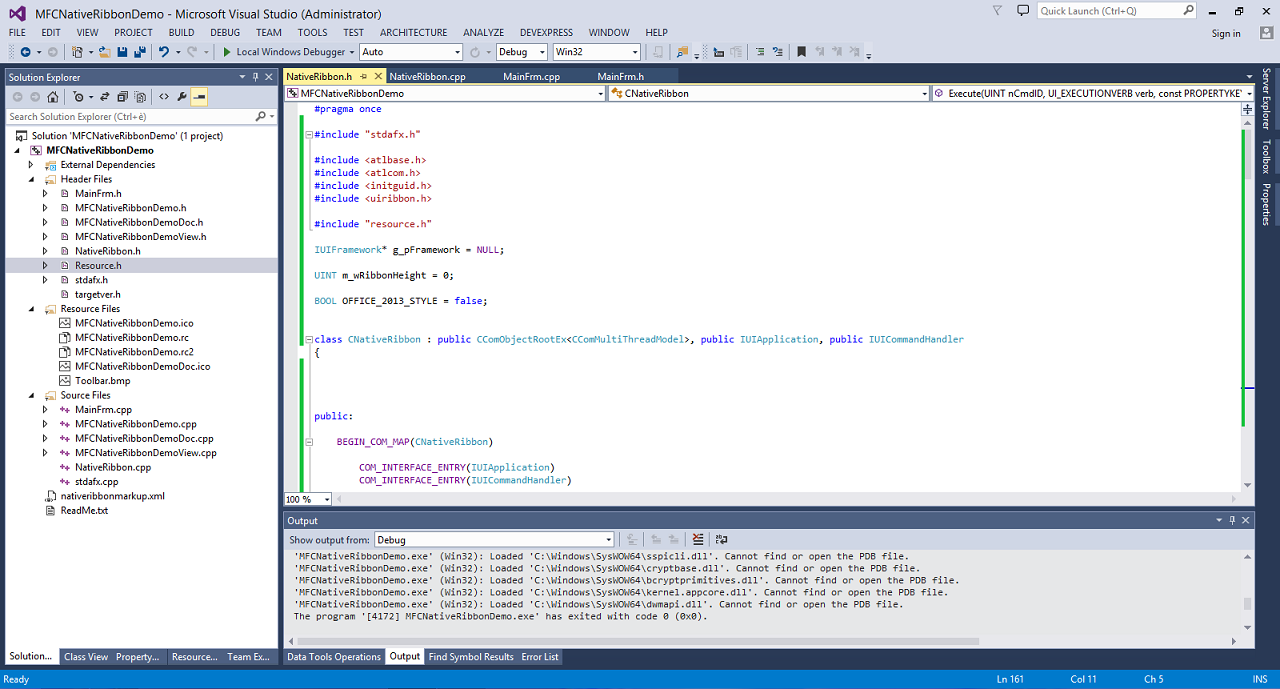Open the FILE menu
Image resolution: width=1280 pixels, height=689 pixels.
pos(17,32)
